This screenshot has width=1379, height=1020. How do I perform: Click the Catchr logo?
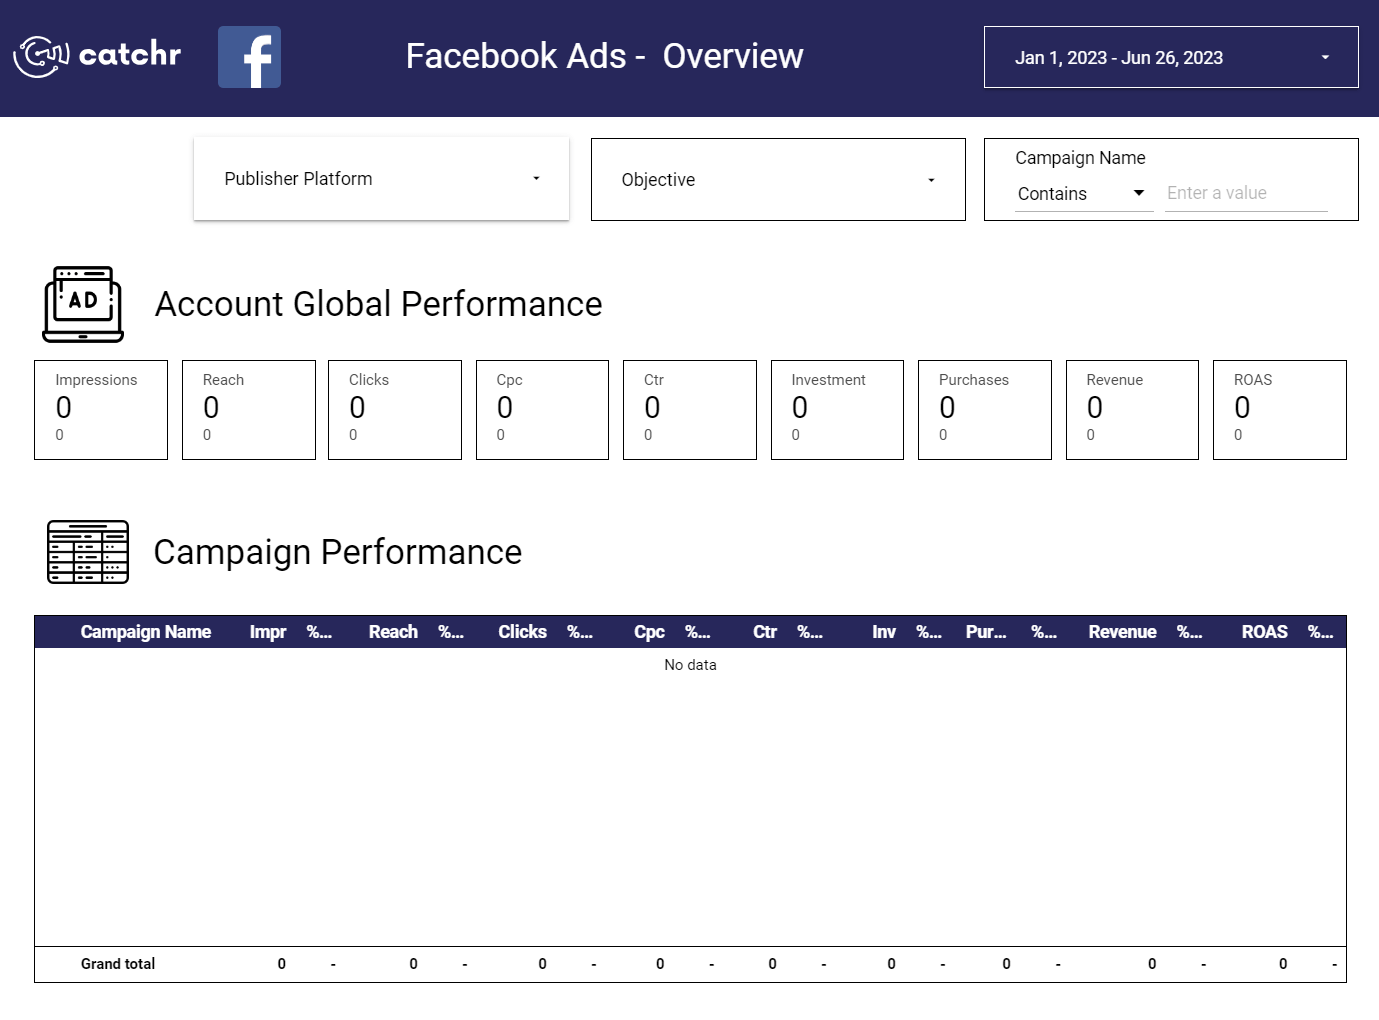coord(97,56)
